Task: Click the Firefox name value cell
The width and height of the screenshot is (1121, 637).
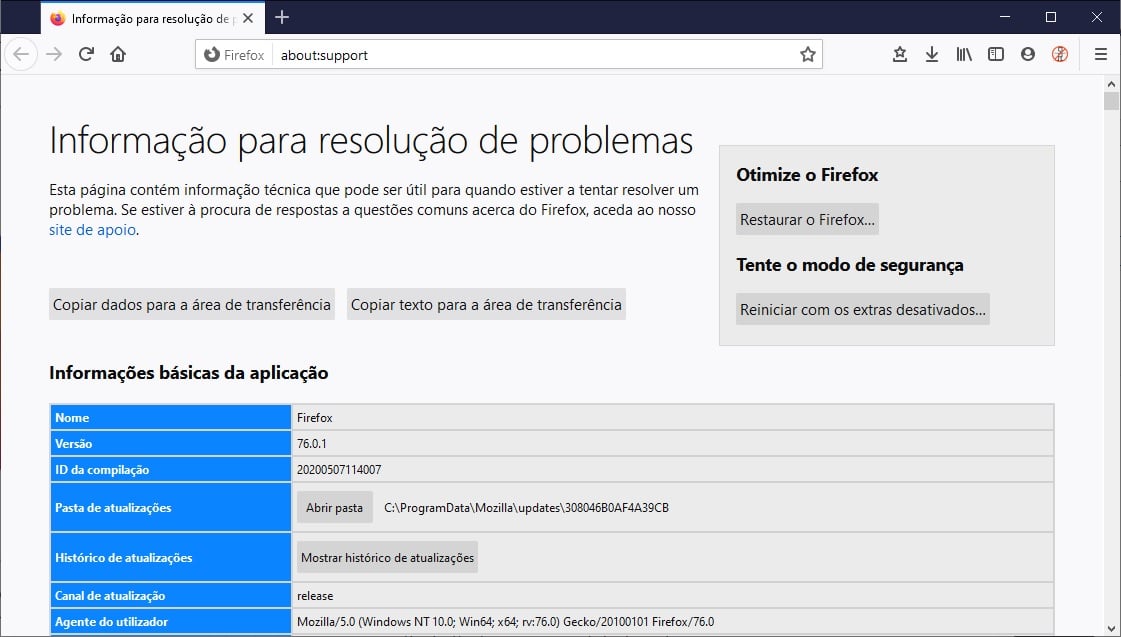Action: [673, 418]
